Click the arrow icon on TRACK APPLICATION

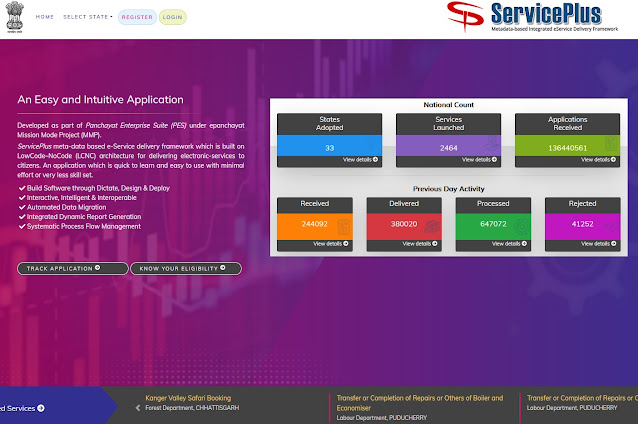coord(98,268)
